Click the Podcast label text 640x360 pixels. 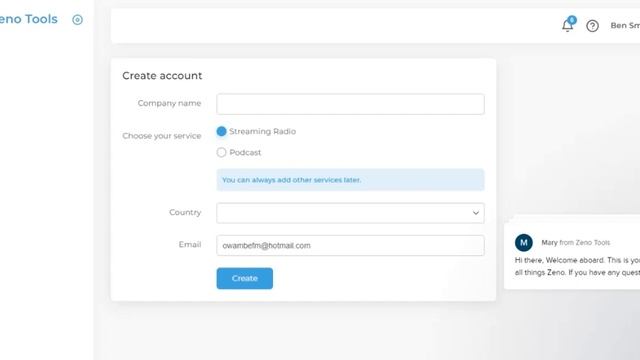(x=245, y=152)
